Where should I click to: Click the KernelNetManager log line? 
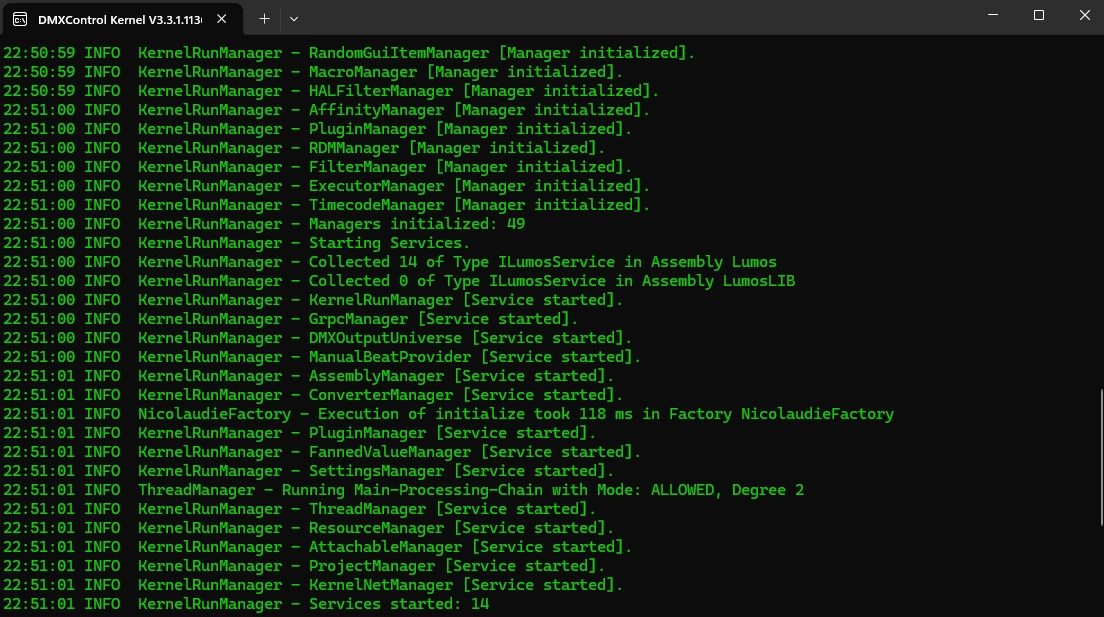(313, 585)
